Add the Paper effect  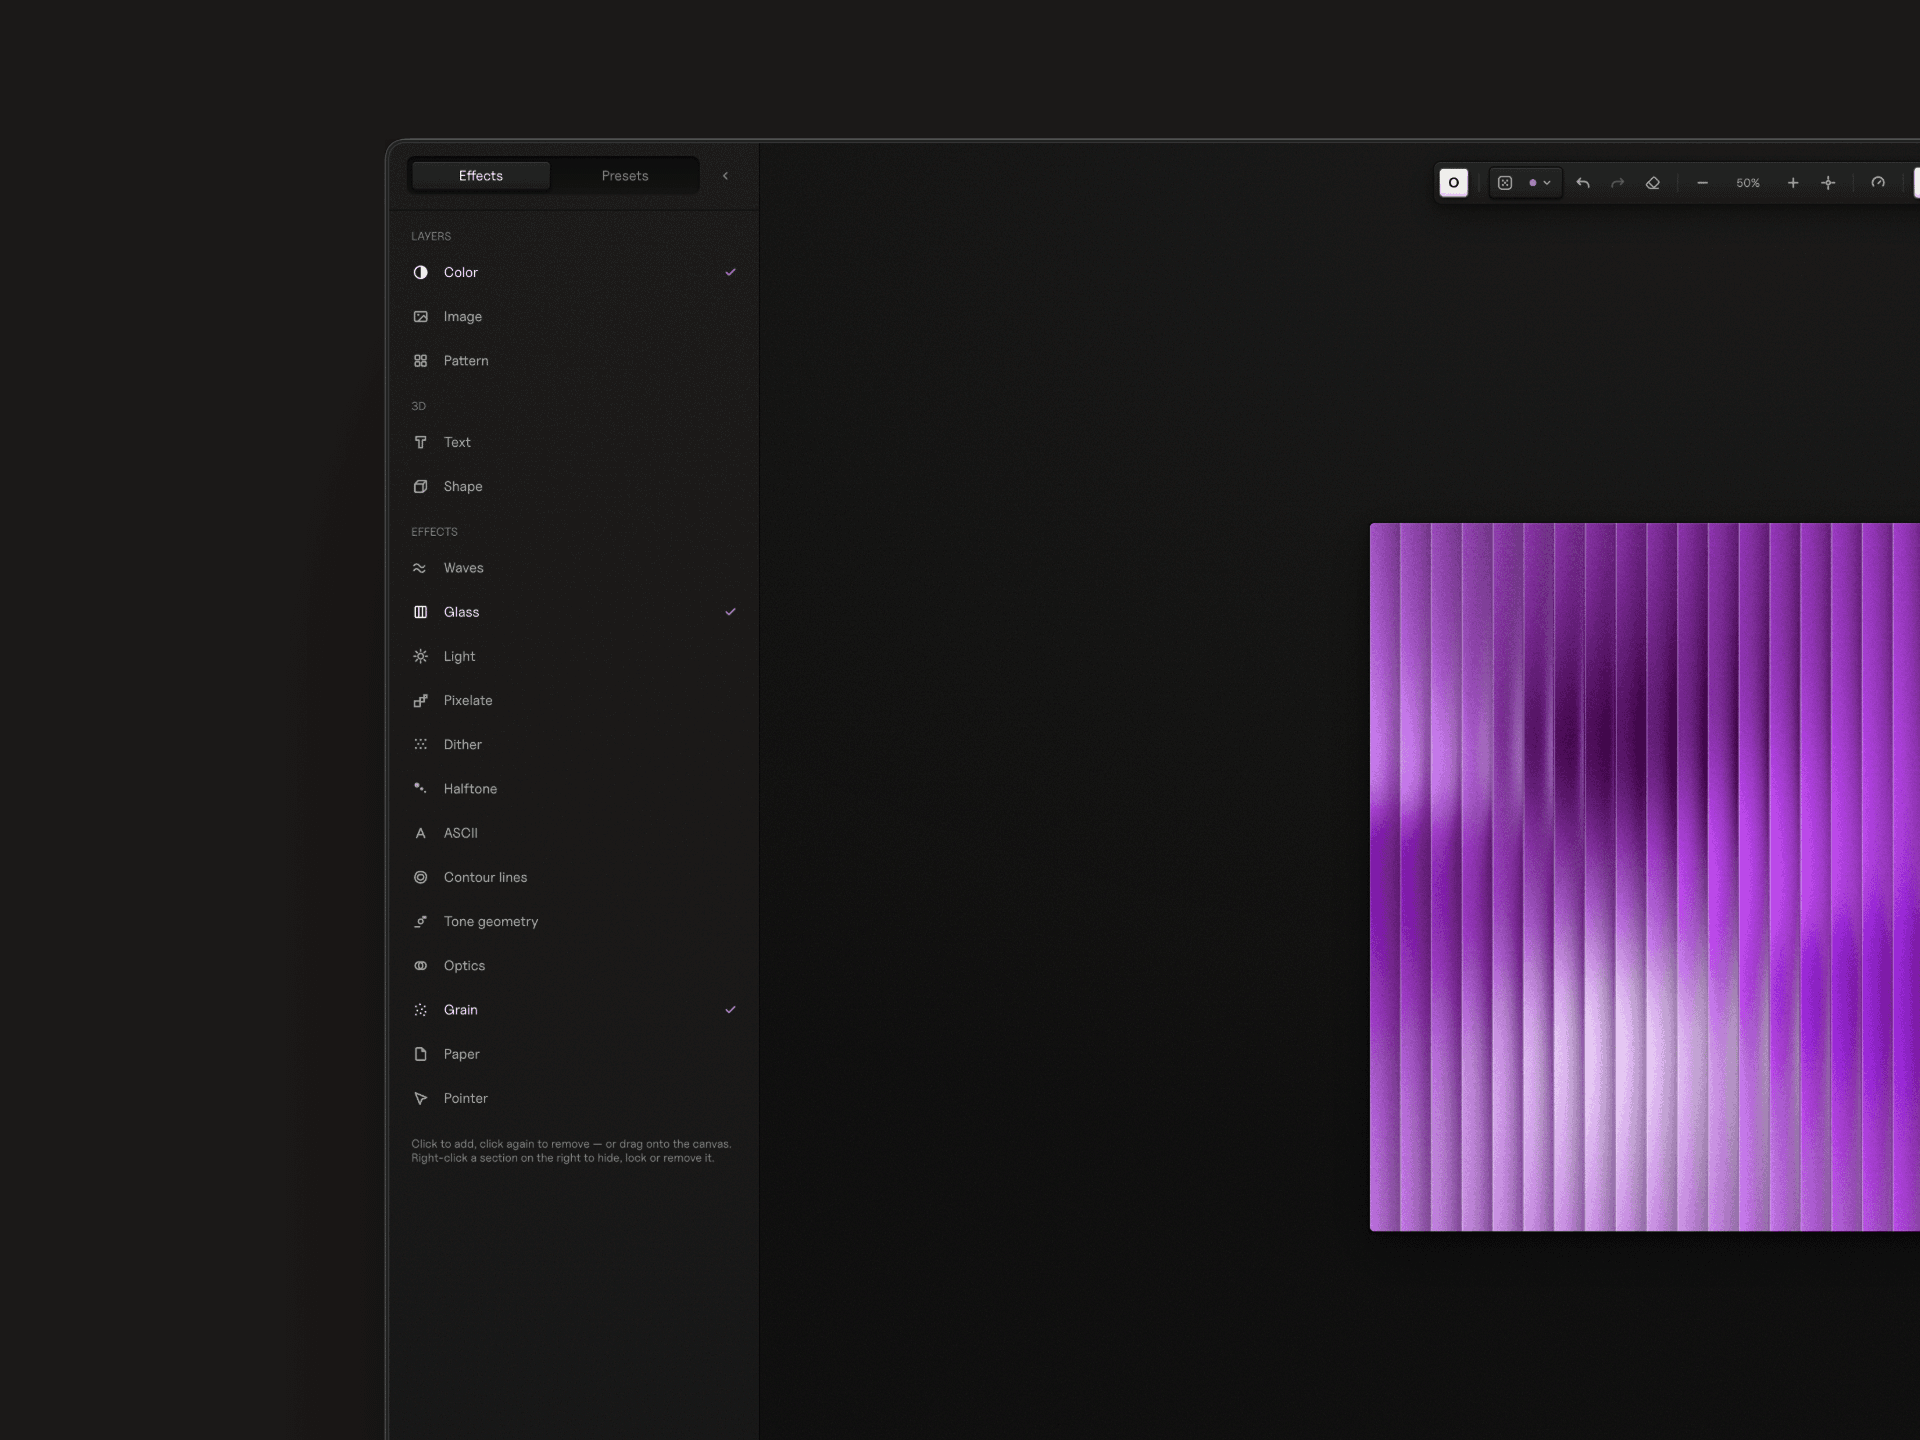574,1054
